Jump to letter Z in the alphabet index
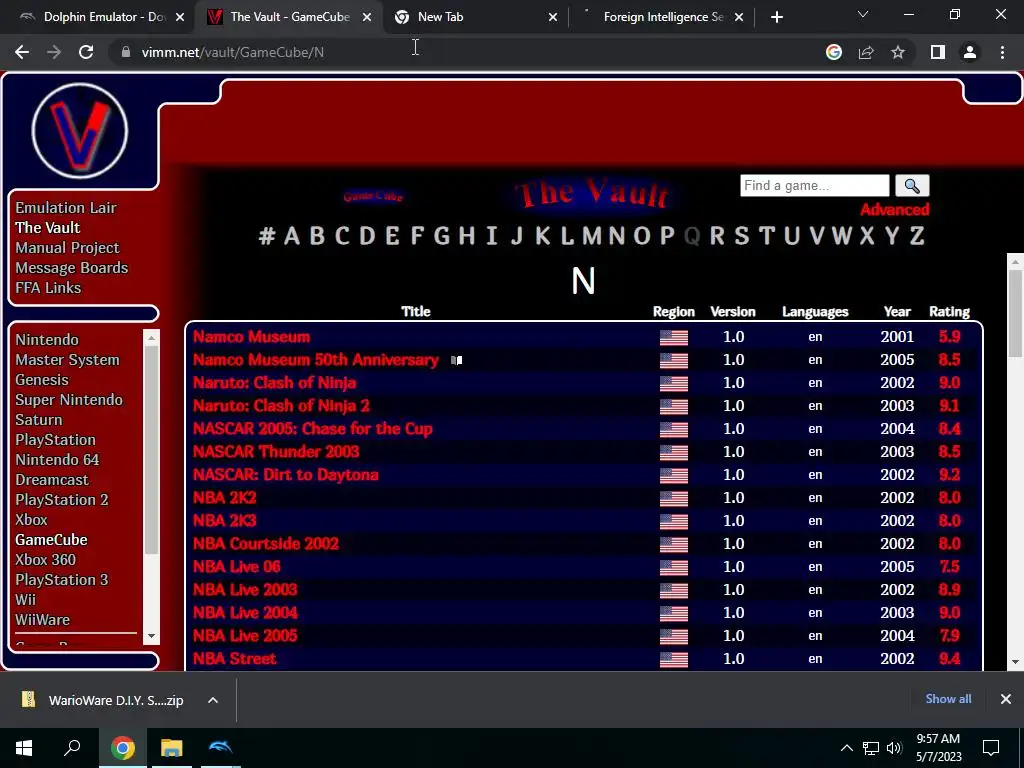This screenshot has width=1024, height=768. 917,236
